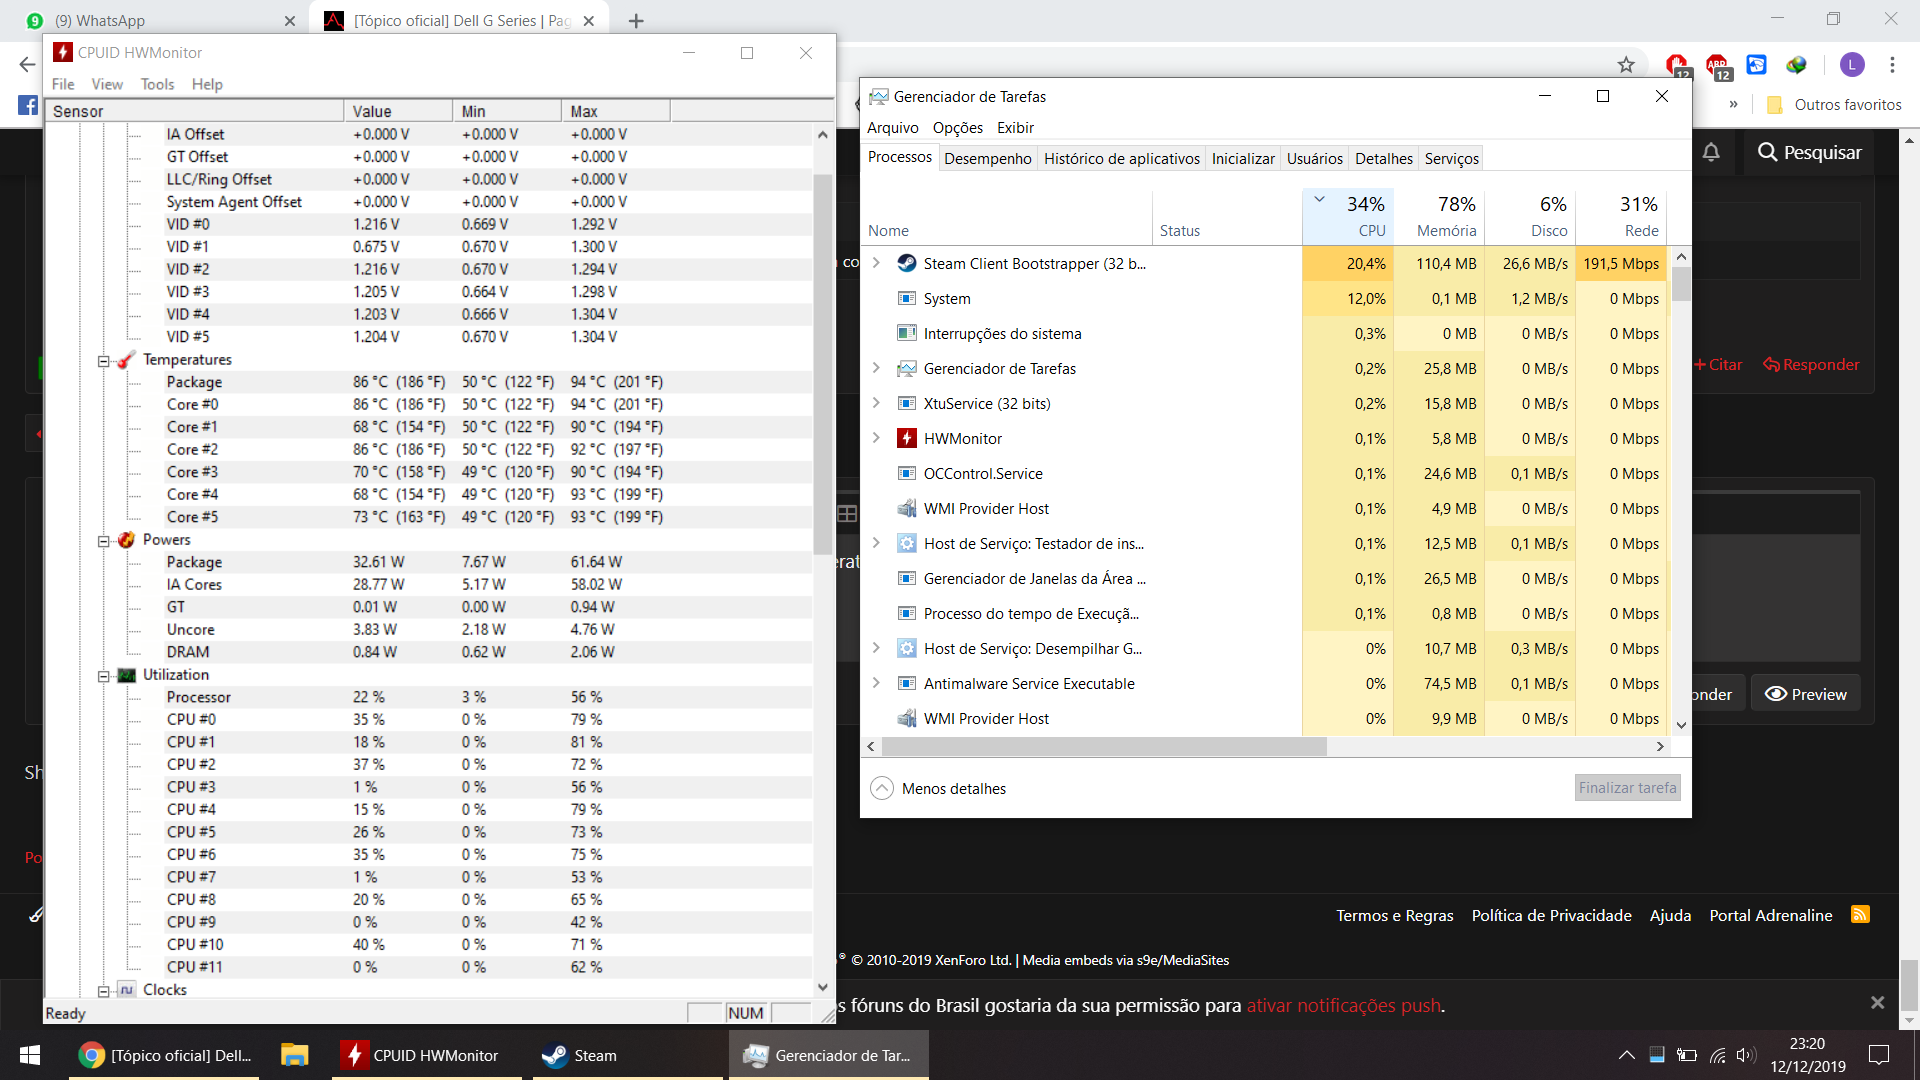Viewport: 1920px width, 1080px height.
Task: Click Finalizar tarefa button
Action: pos(1627,788)
